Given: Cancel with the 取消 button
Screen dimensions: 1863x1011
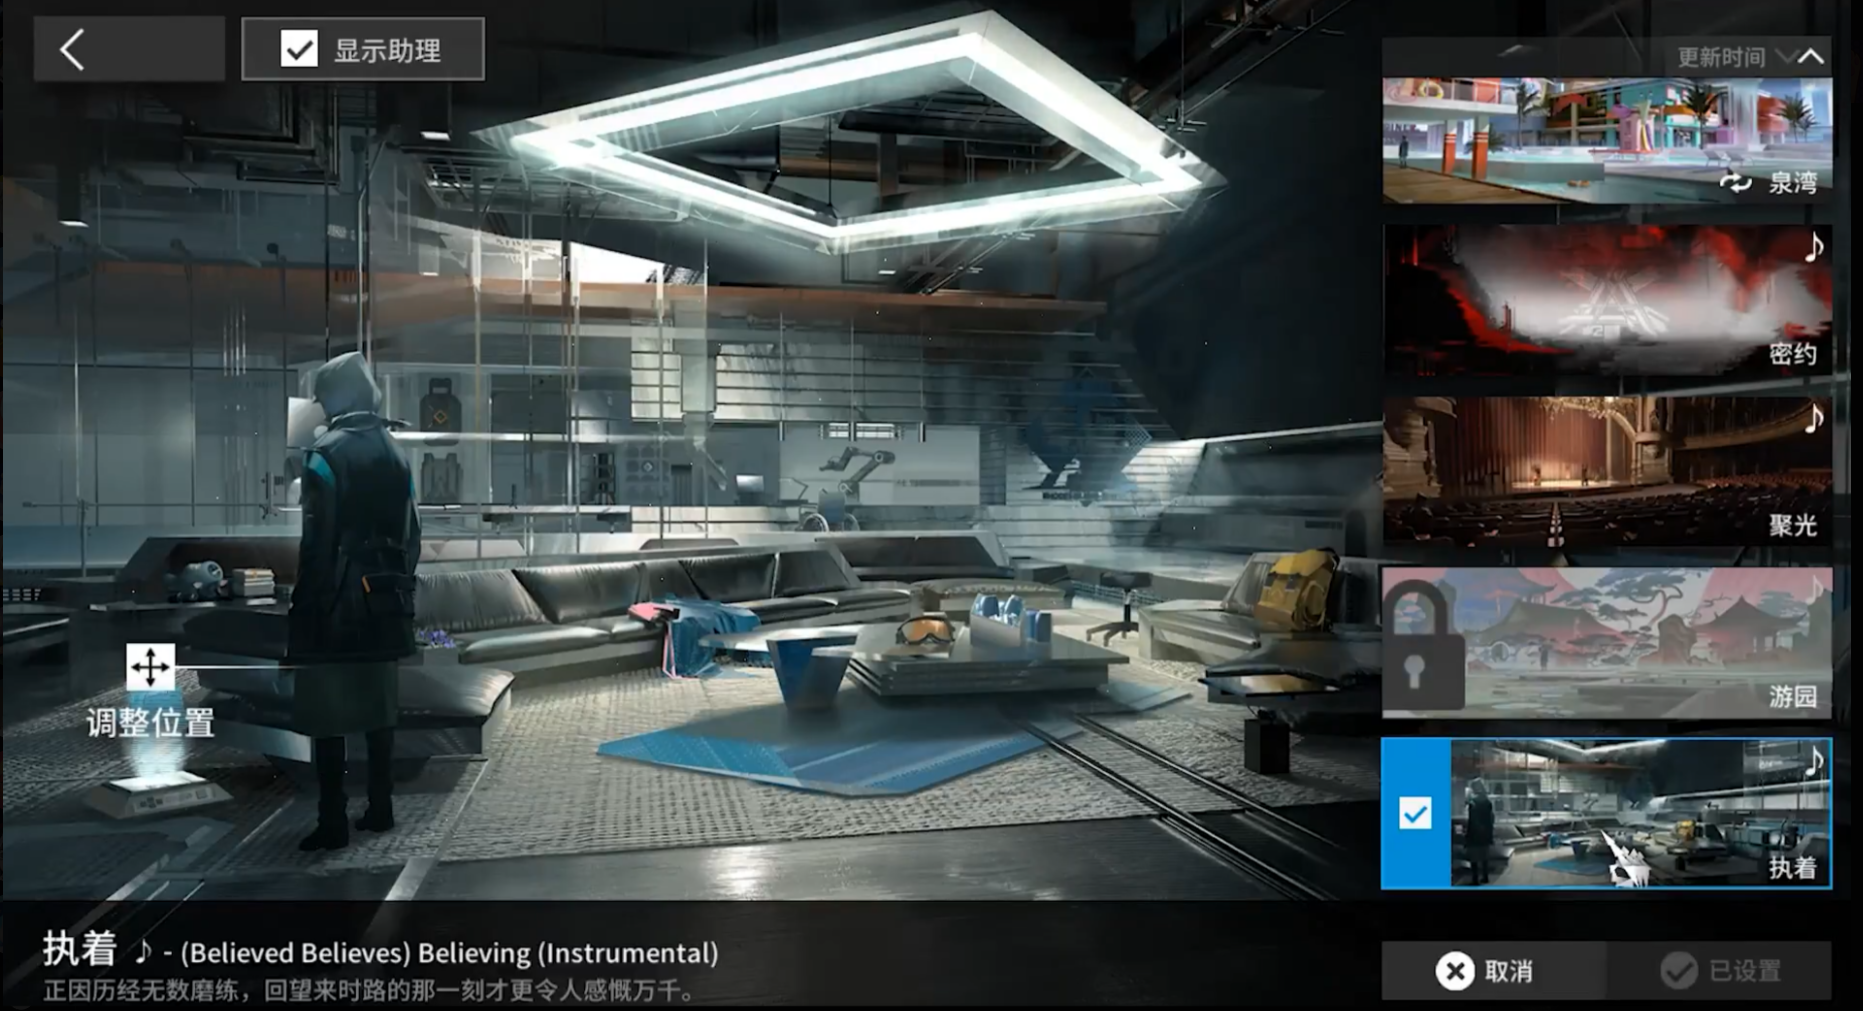Looking at the screenshot, I should (x=1494, y=970).
